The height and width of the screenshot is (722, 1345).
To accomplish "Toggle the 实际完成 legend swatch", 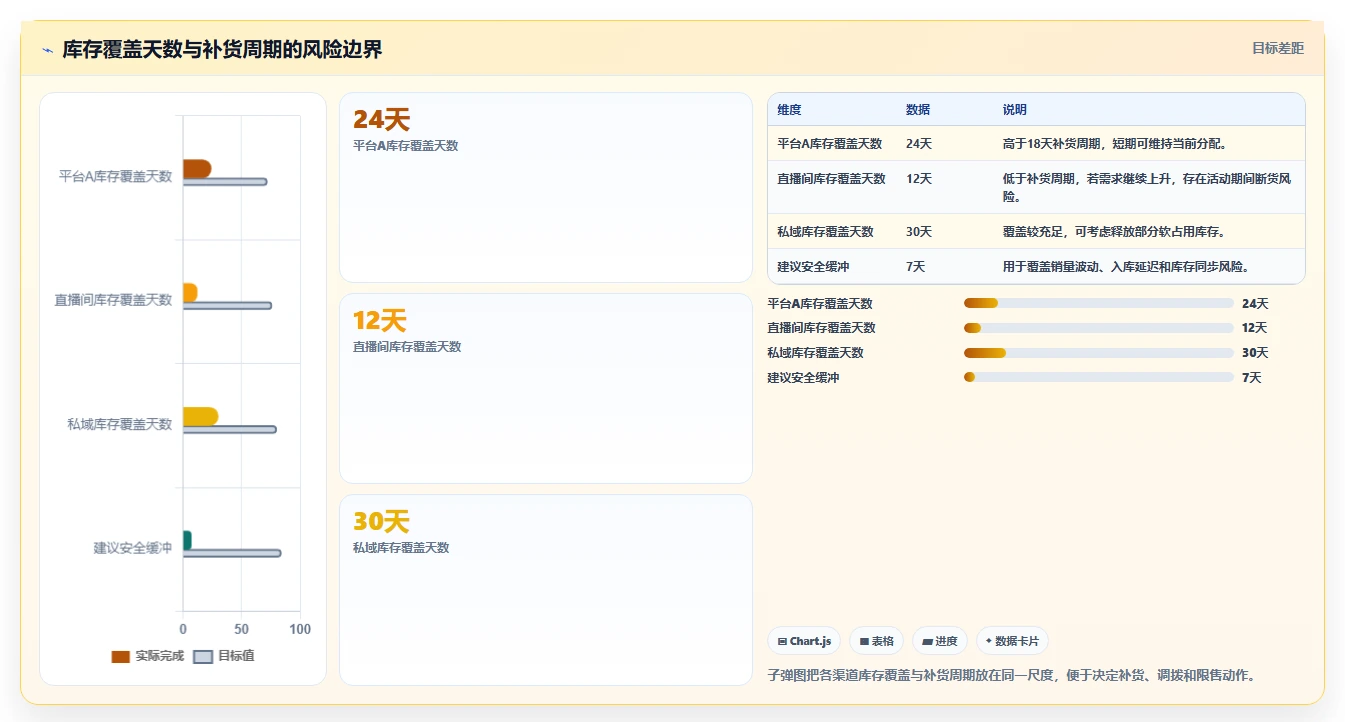I will tap(120, 657).
